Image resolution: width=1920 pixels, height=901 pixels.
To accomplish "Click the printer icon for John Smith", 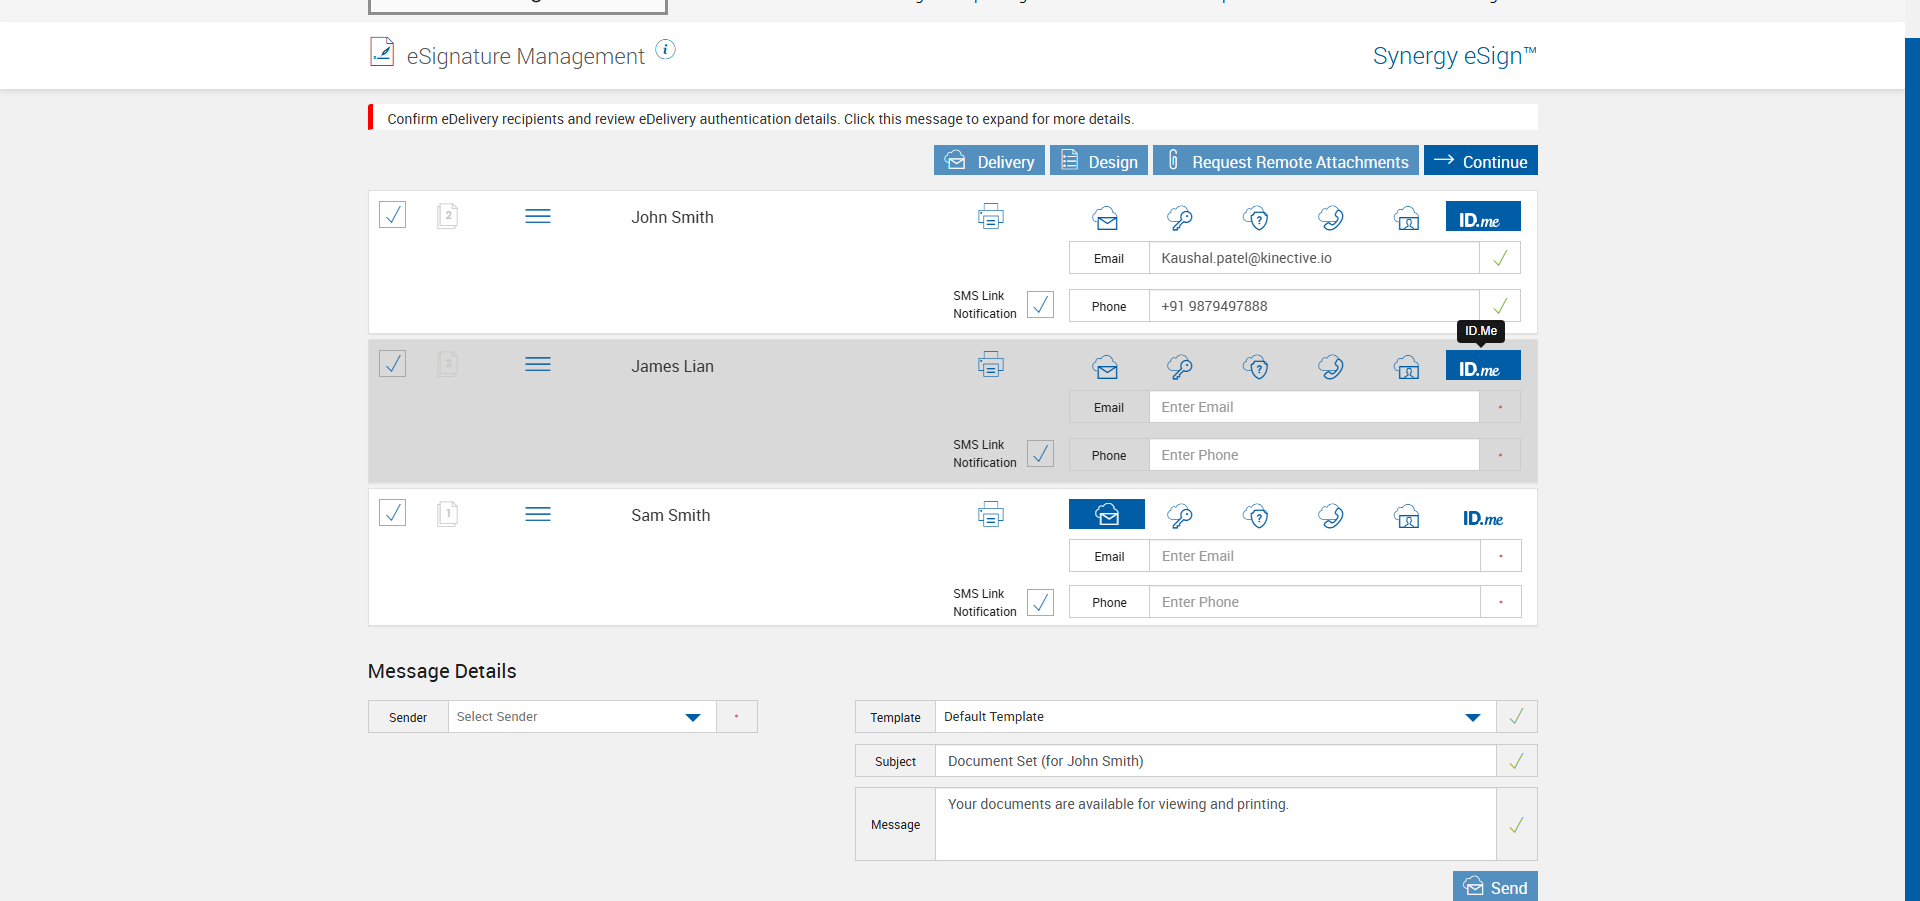I will pyautogui.click(x=990, y=216).
